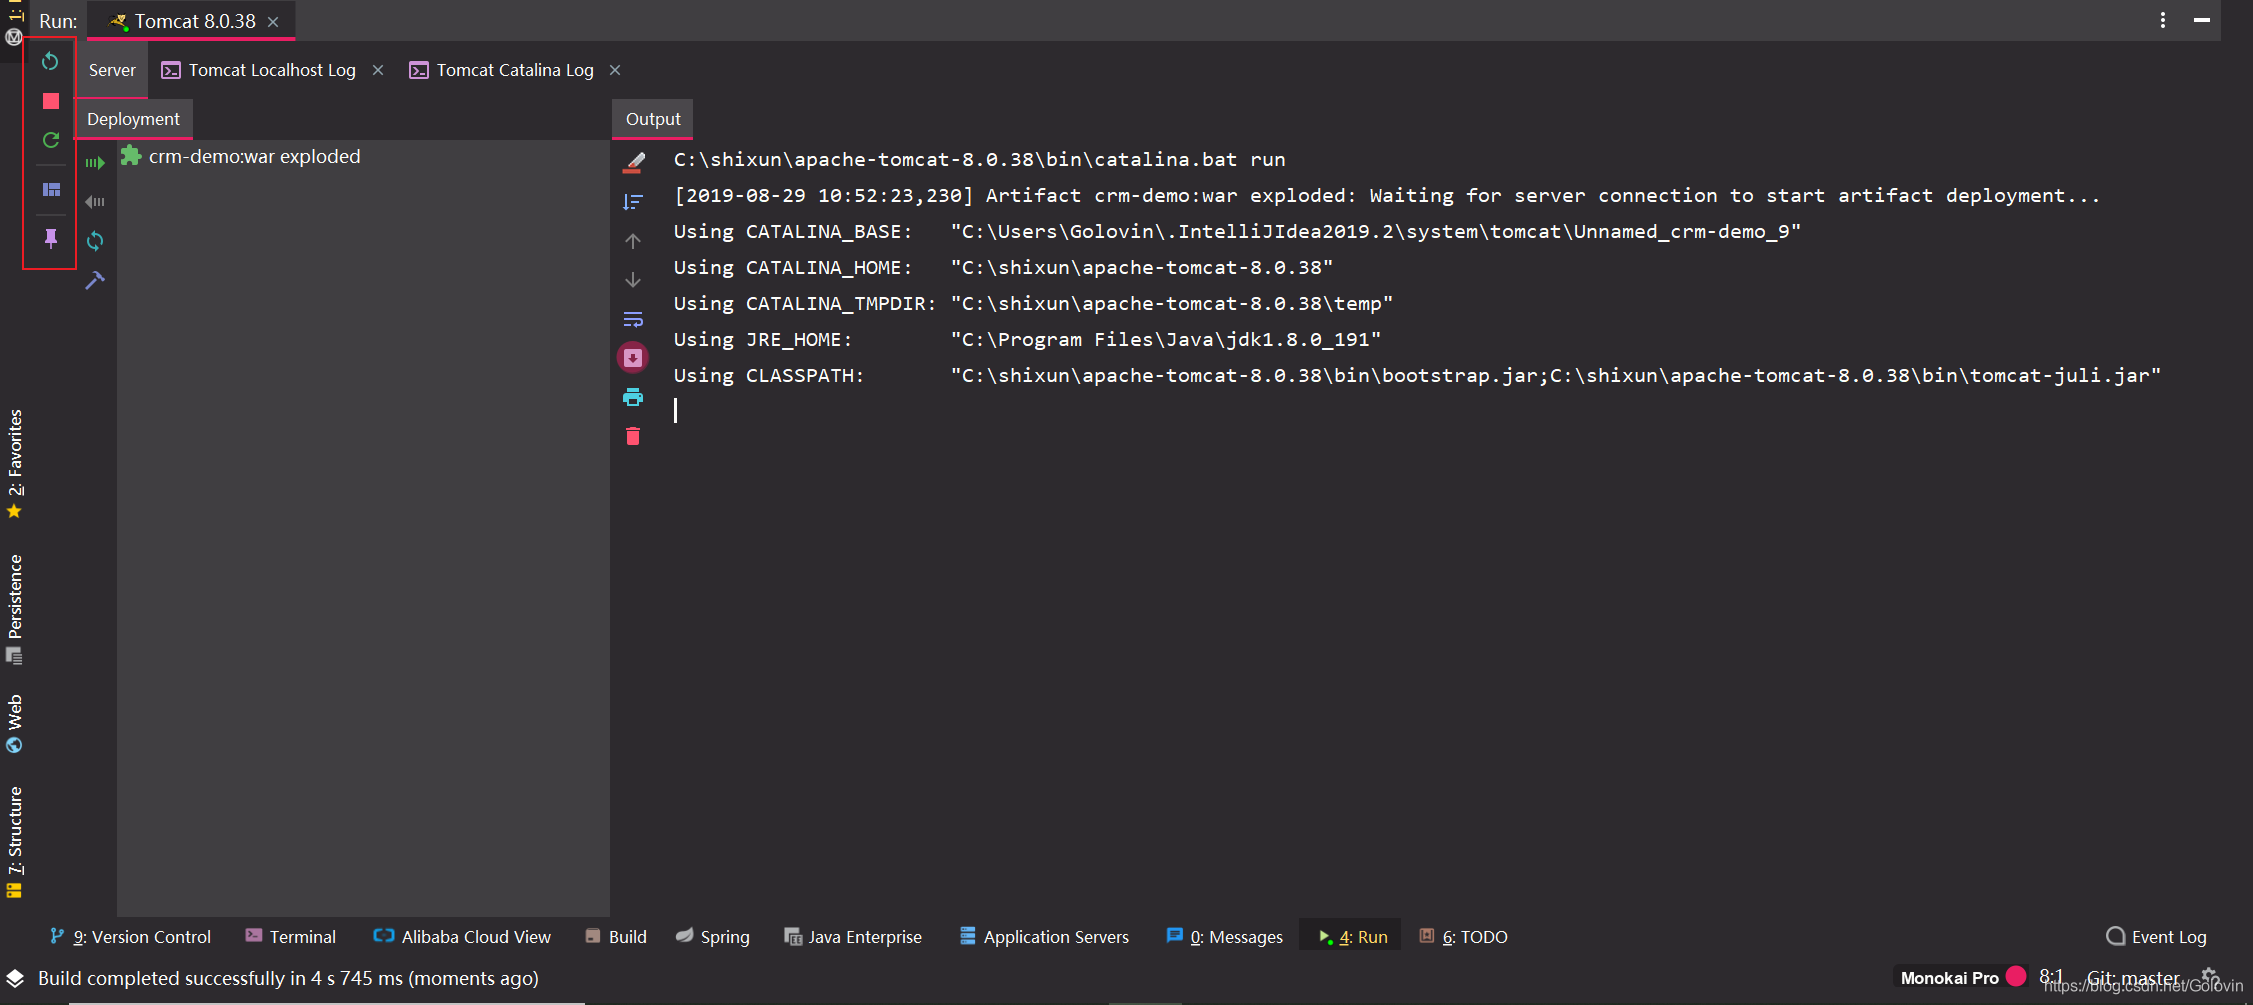Click Git: master branch widget
Screen dimensions: 2253x1005
pyautogui.click(x=2133, y=978)
